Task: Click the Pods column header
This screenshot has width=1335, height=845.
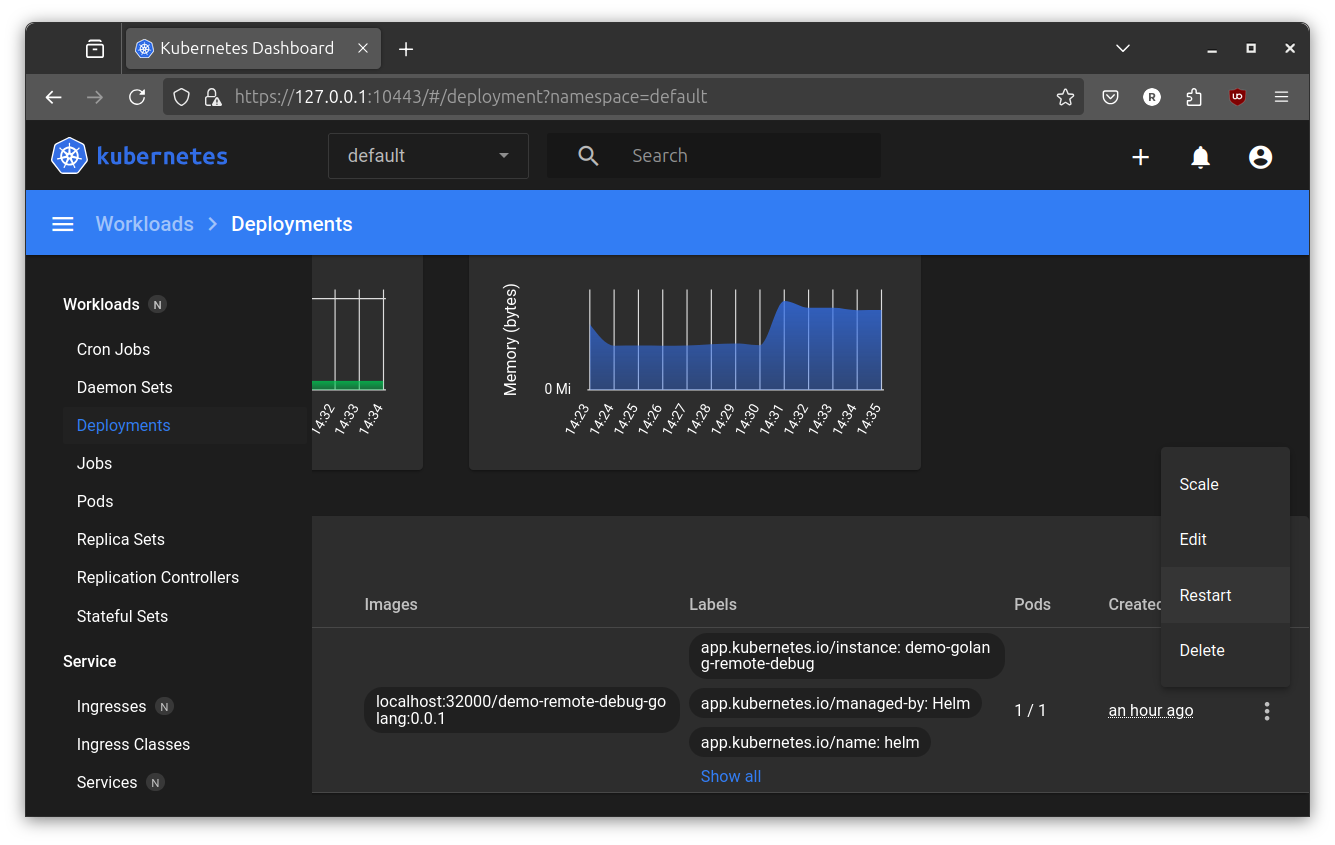Action: 1032,604
